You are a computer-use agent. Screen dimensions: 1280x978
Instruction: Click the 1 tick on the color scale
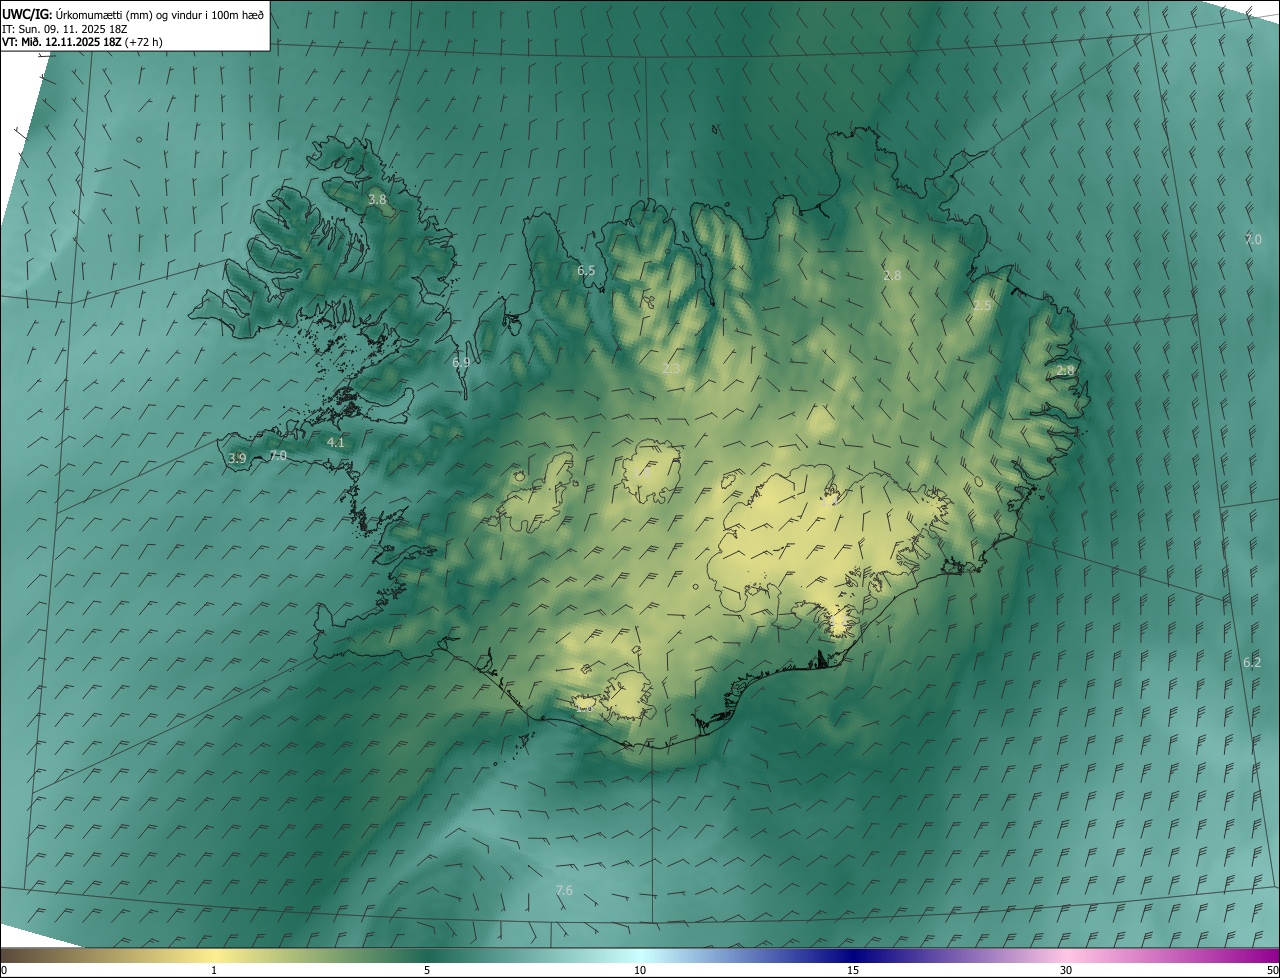tap(214, 971)
